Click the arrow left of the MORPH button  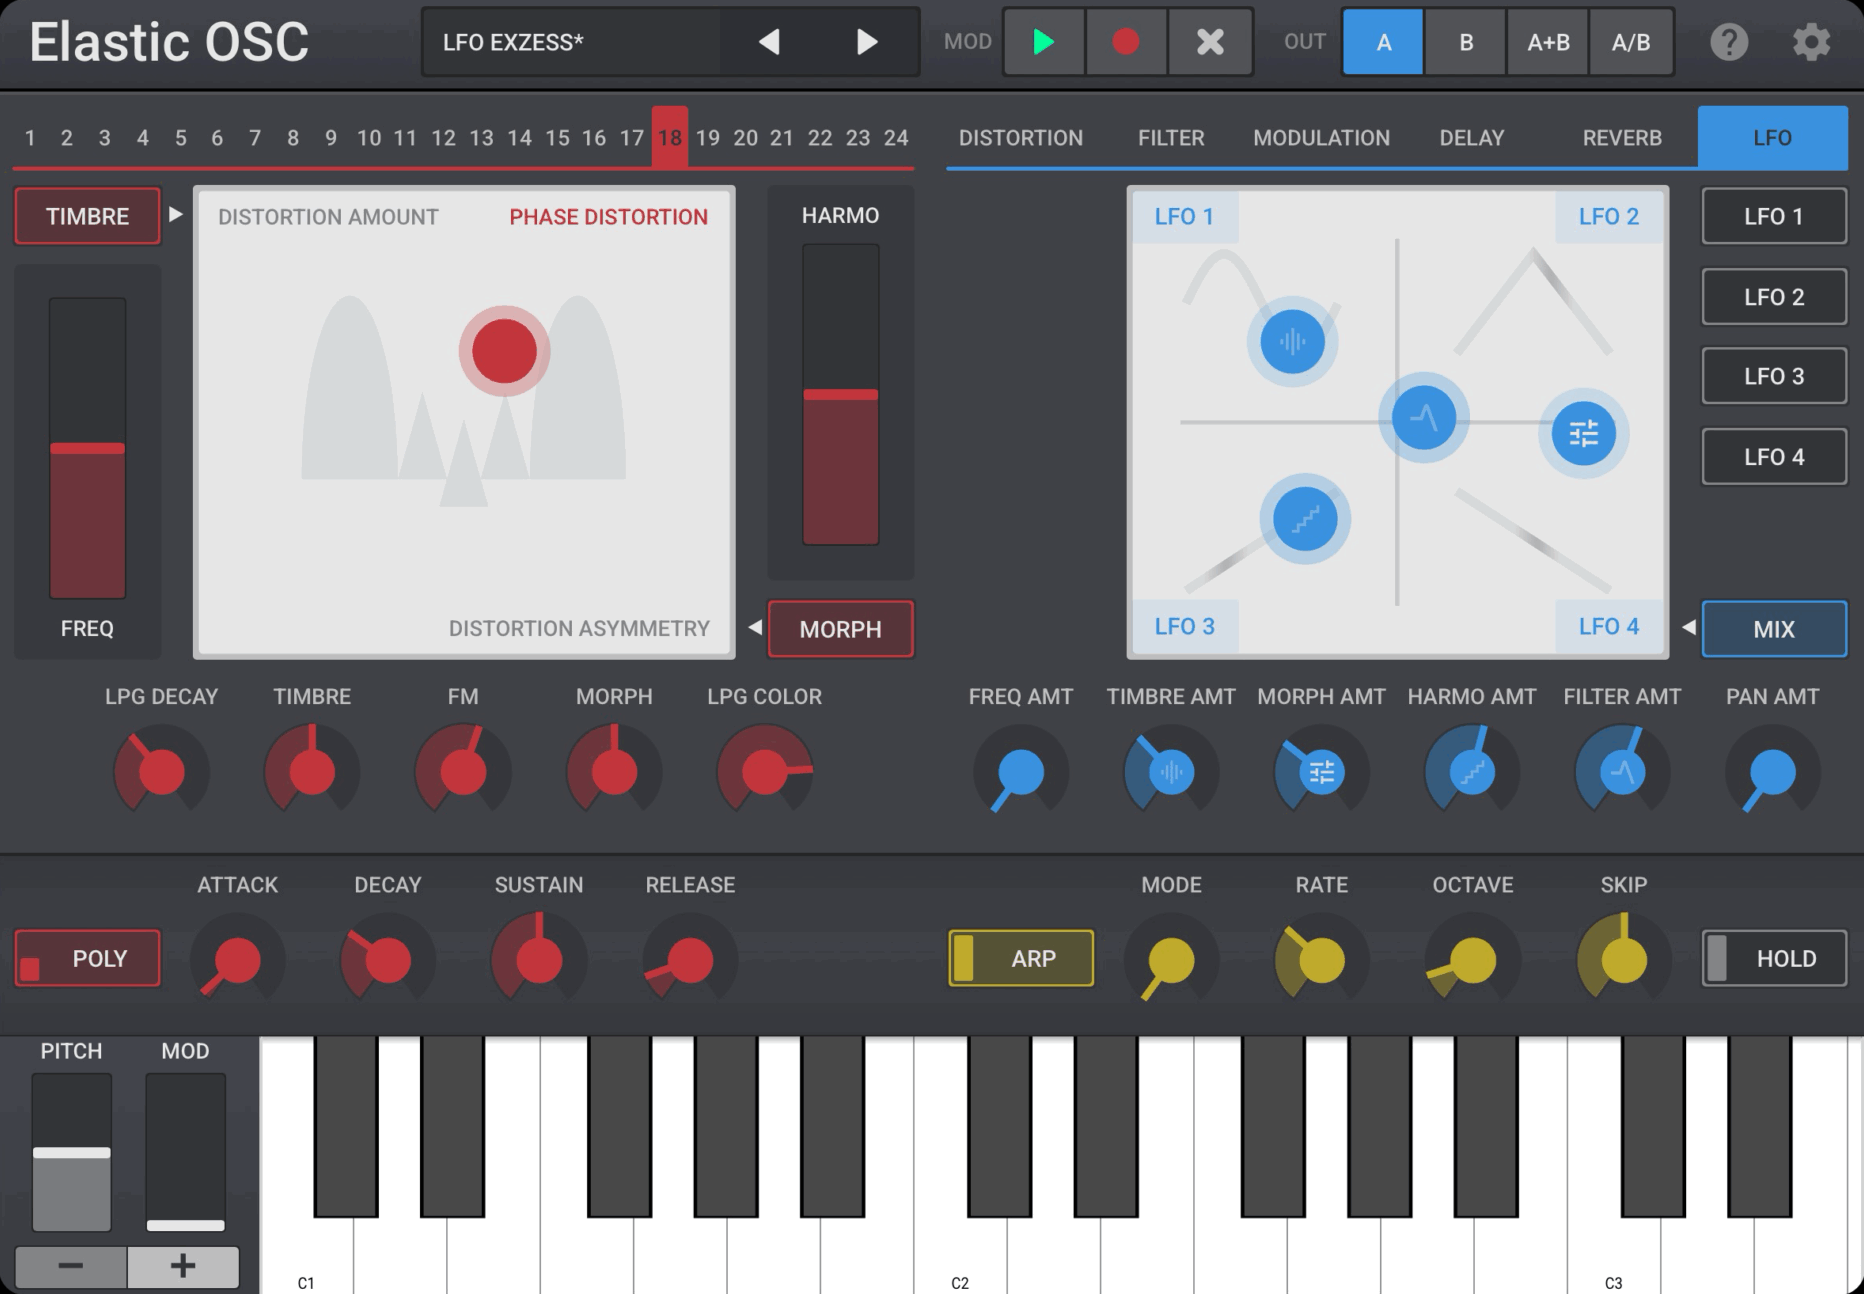(x=755, y=627)
